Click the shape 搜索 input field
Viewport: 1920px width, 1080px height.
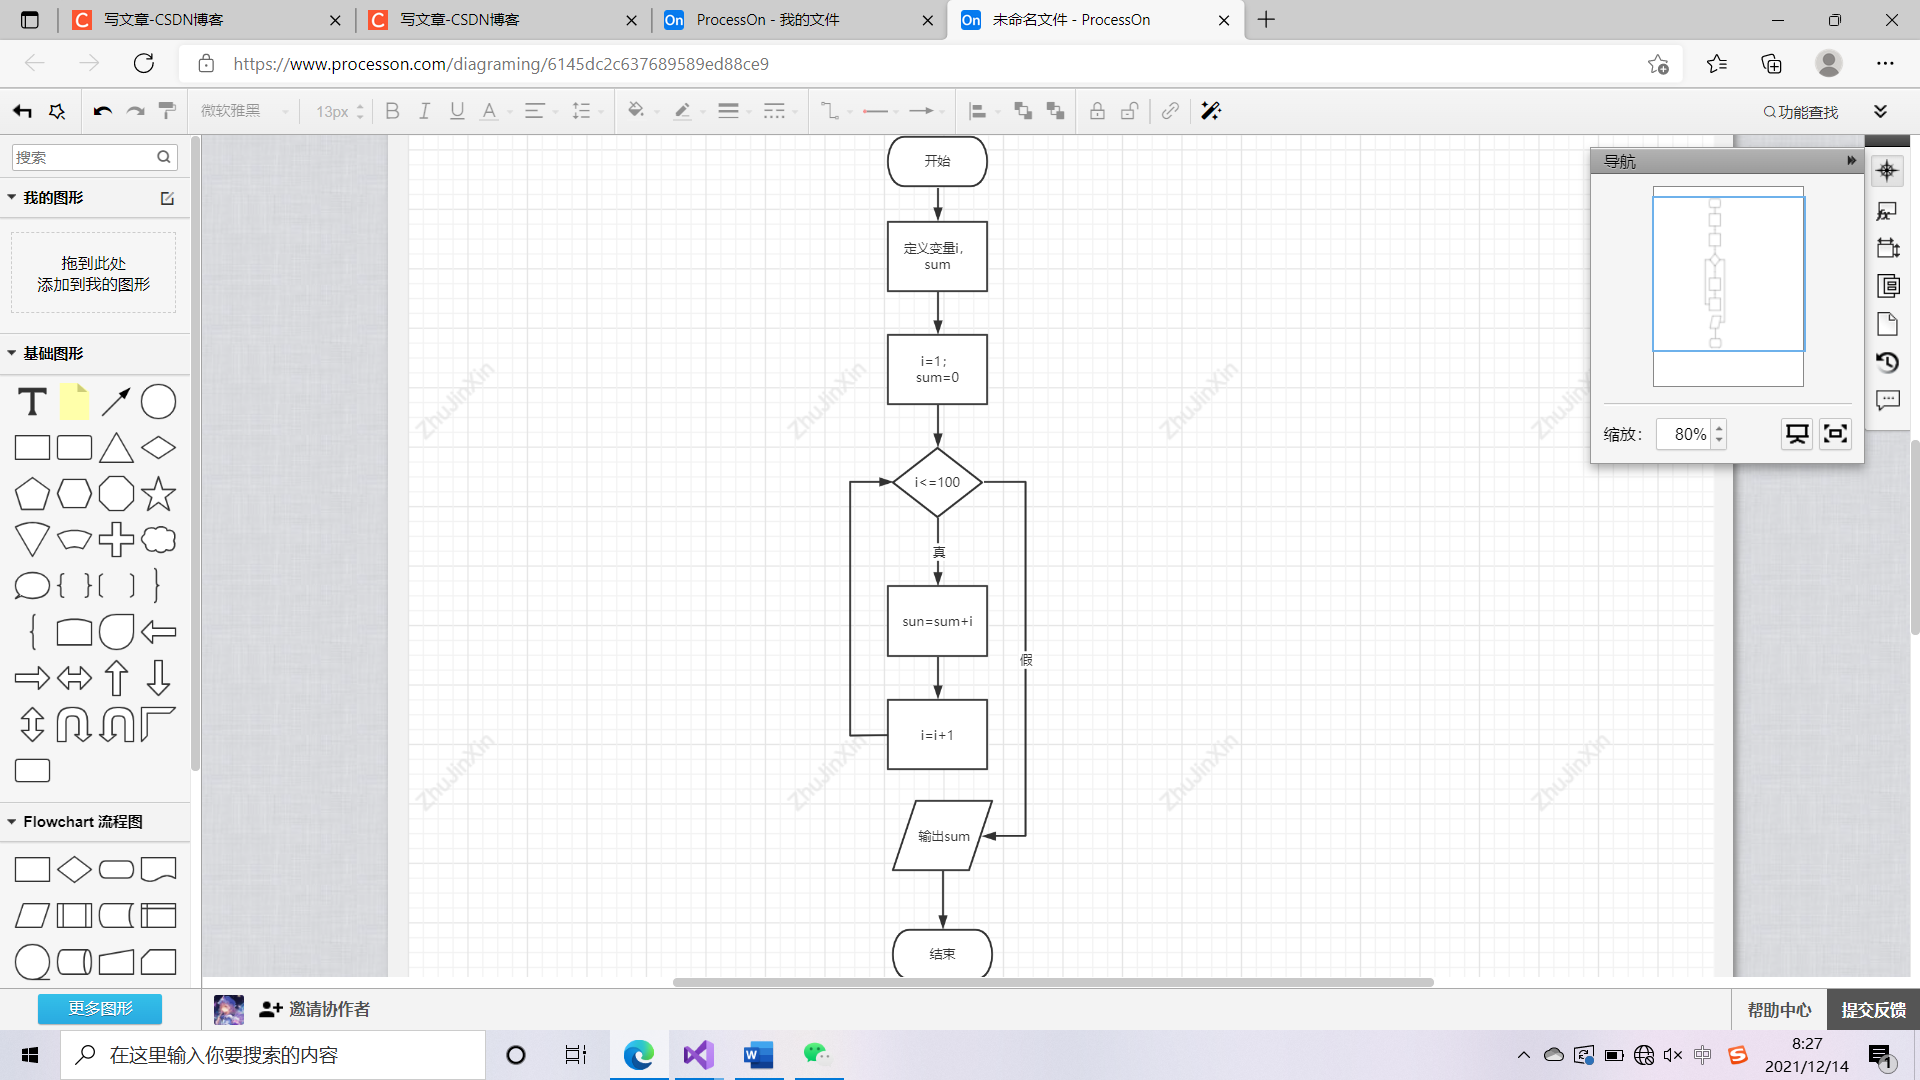tap(84, 157)
